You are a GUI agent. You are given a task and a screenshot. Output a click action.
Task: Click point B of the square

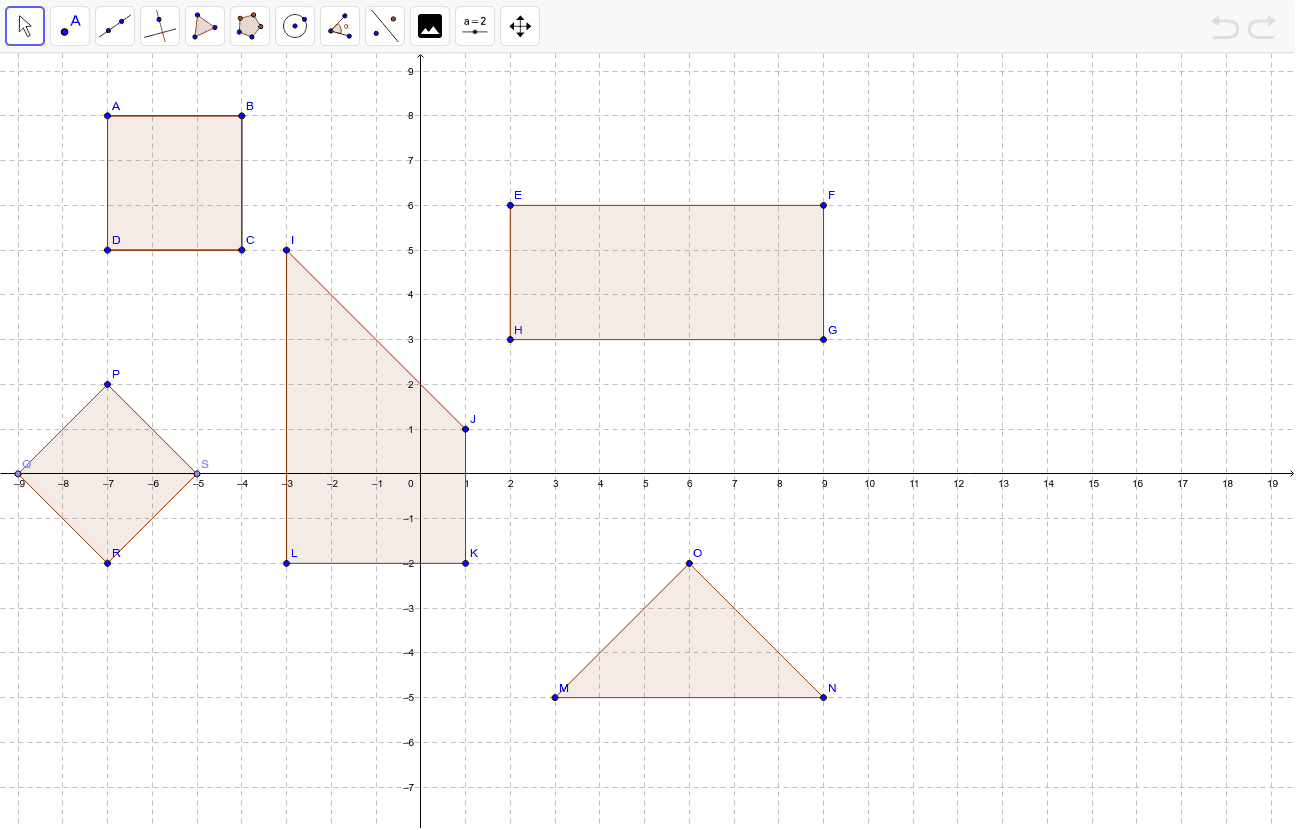pos(242,116)
